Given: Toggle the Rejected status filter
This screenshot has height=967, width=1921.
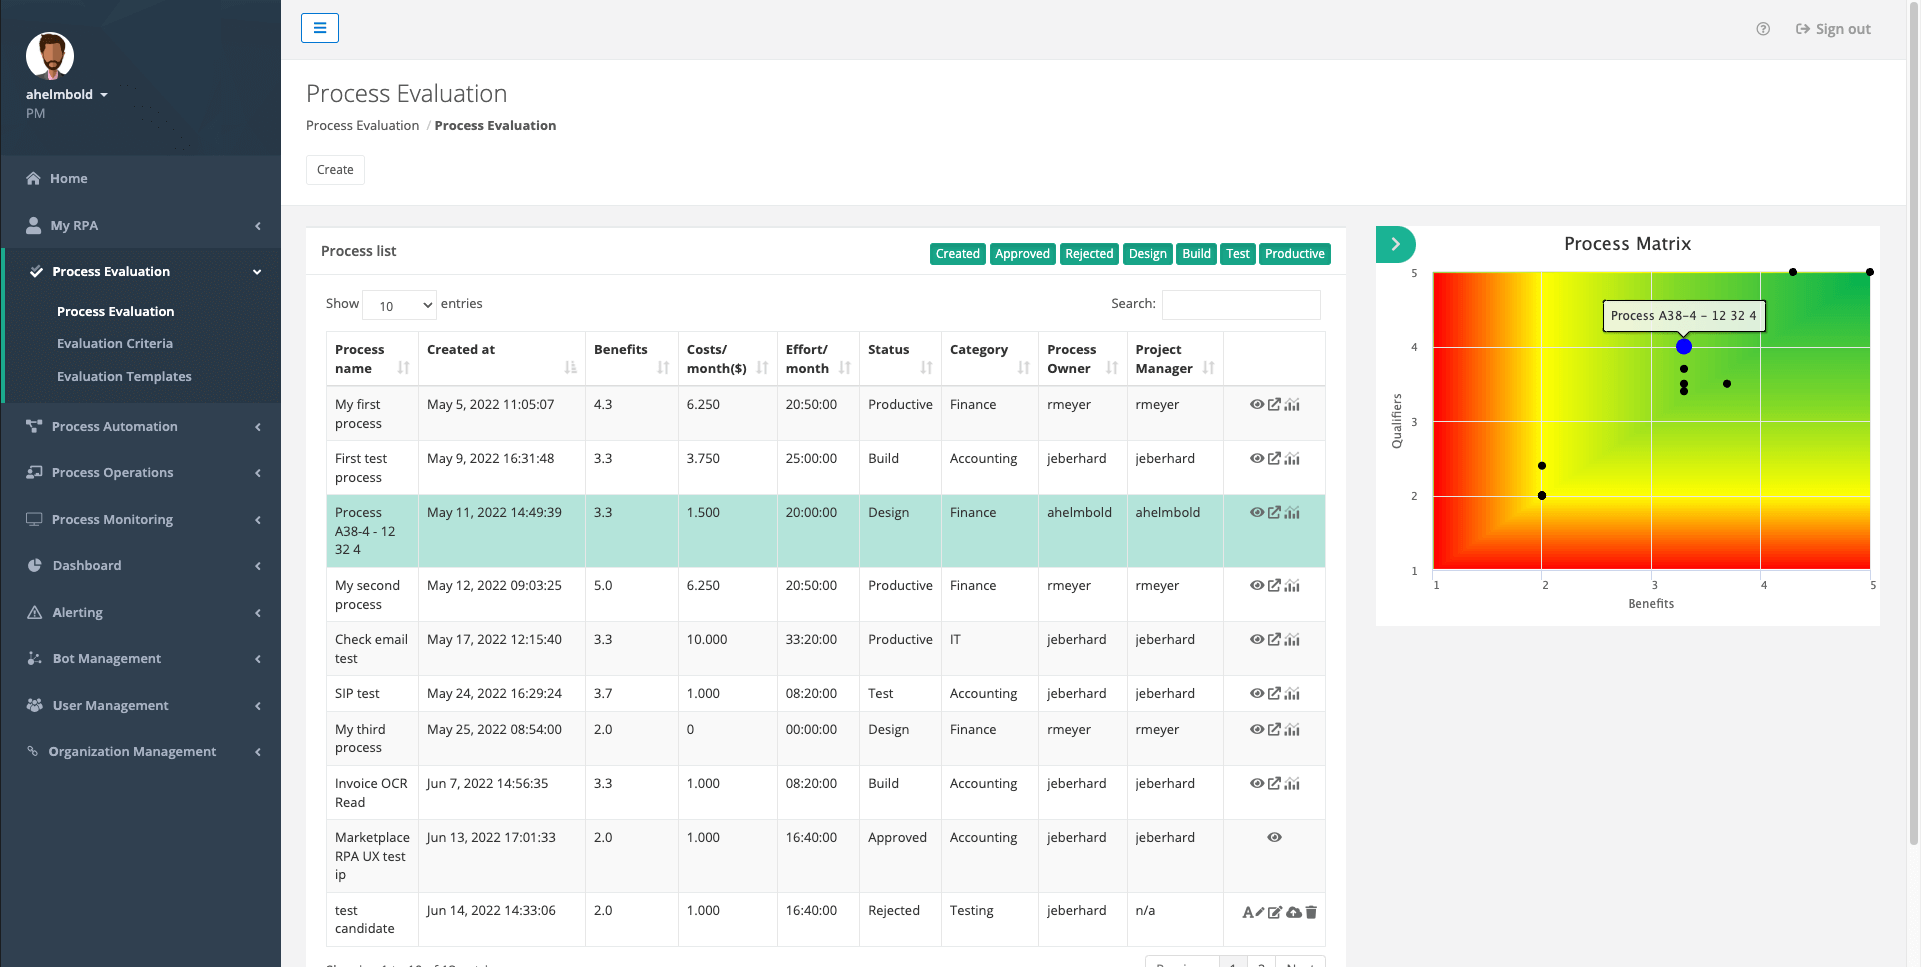Looking at the screenshot, I should click(1088, 254).
